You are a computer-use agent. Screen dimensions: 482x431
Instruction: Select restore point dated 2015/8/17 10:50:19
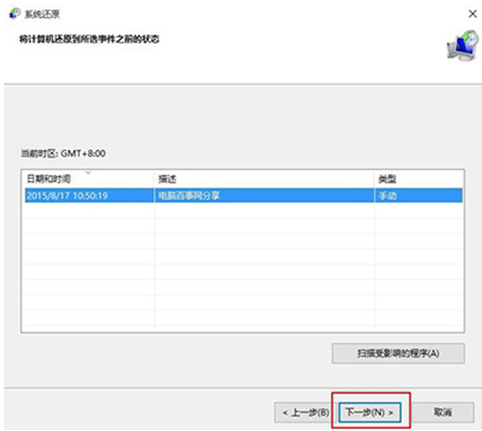pos(243,196)
